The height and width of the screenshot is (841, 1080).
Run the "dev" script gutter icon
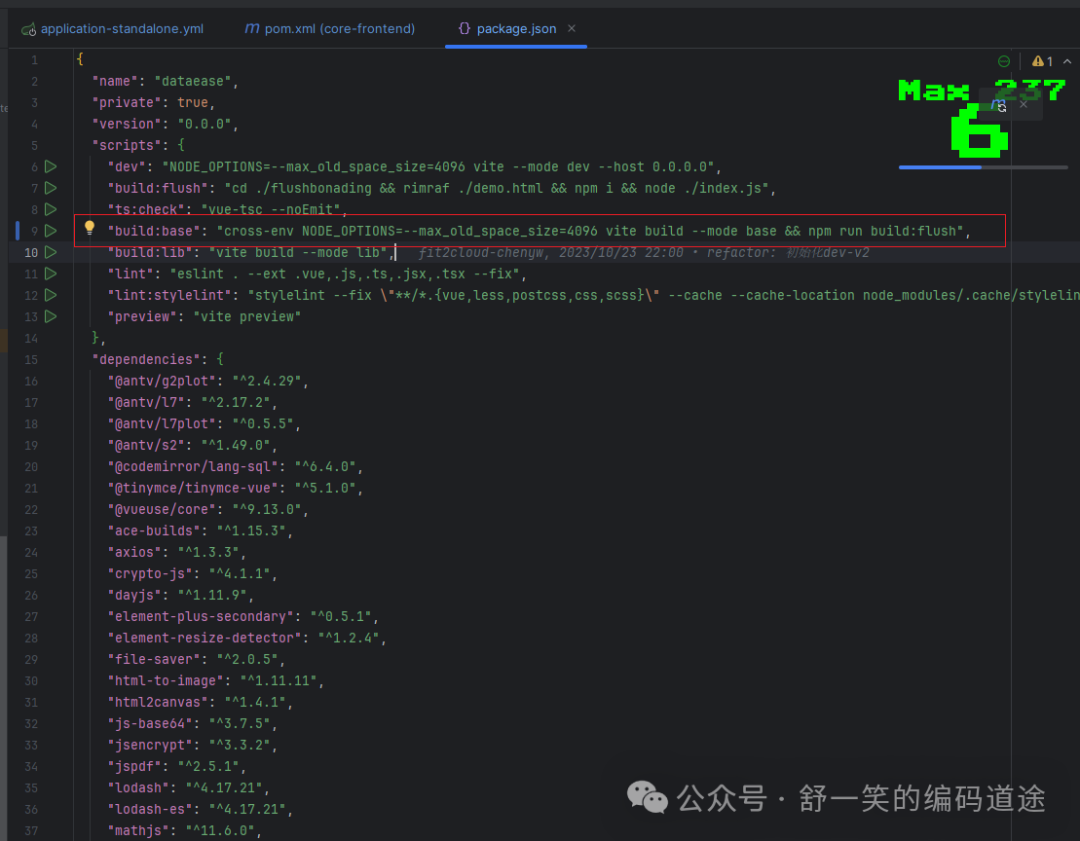pyautogui.click(x=50, y=167)
